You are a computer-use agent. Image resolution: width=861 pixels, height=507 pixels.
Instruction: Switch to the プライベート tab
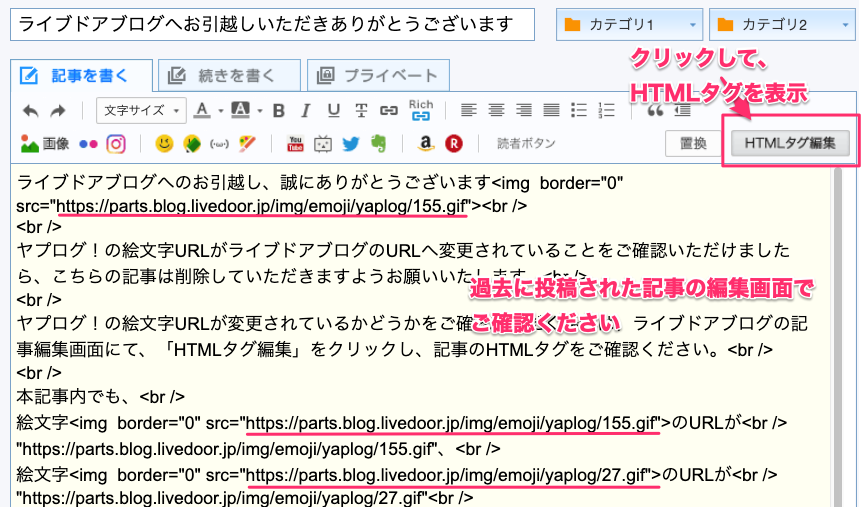click(x=378, y=76)
